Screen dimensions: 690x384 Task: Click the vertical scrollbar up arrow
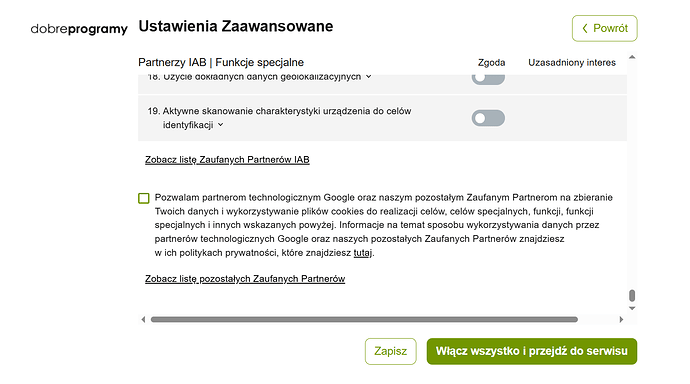coord(632,57)
